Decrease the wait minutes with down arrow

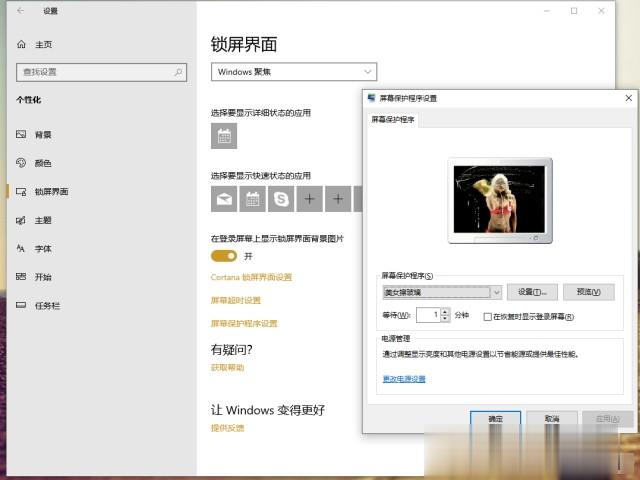coord(445,319)
